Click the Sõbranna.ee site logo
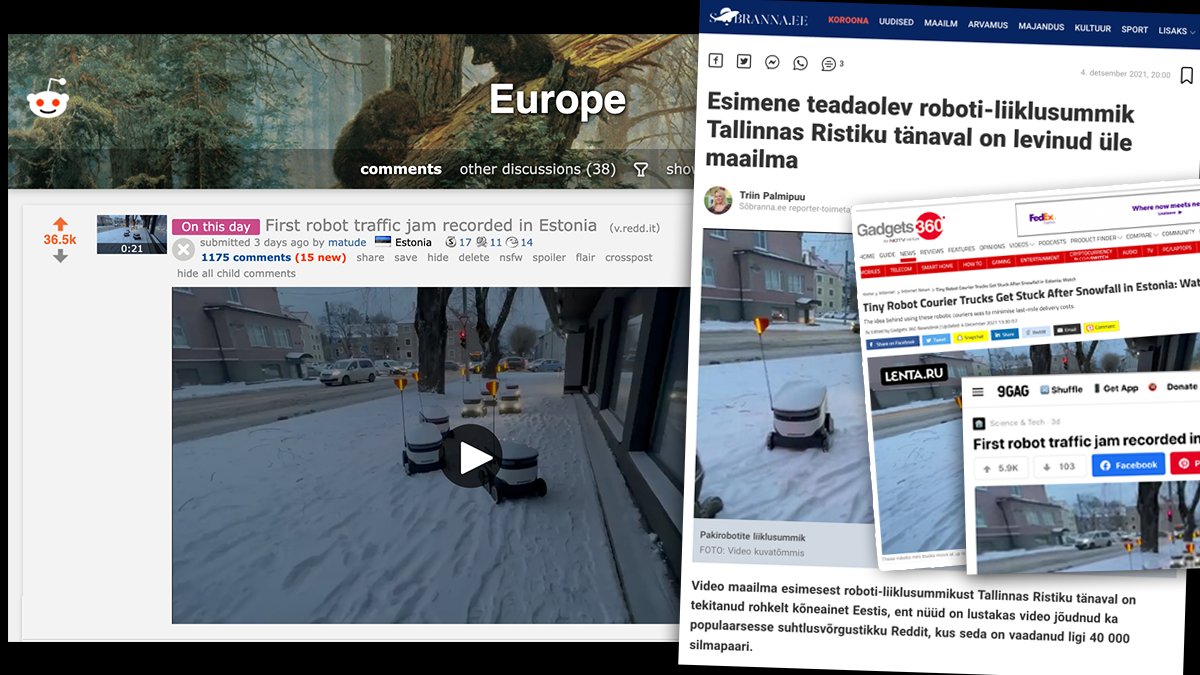 point(758,18)
